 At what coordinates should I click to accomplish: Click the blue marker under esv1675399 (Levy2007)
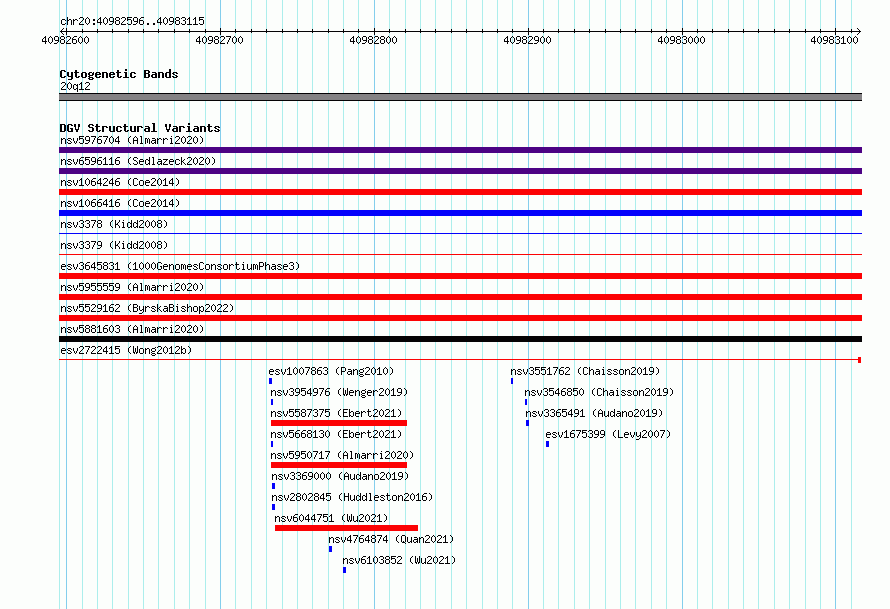[547, 444]
